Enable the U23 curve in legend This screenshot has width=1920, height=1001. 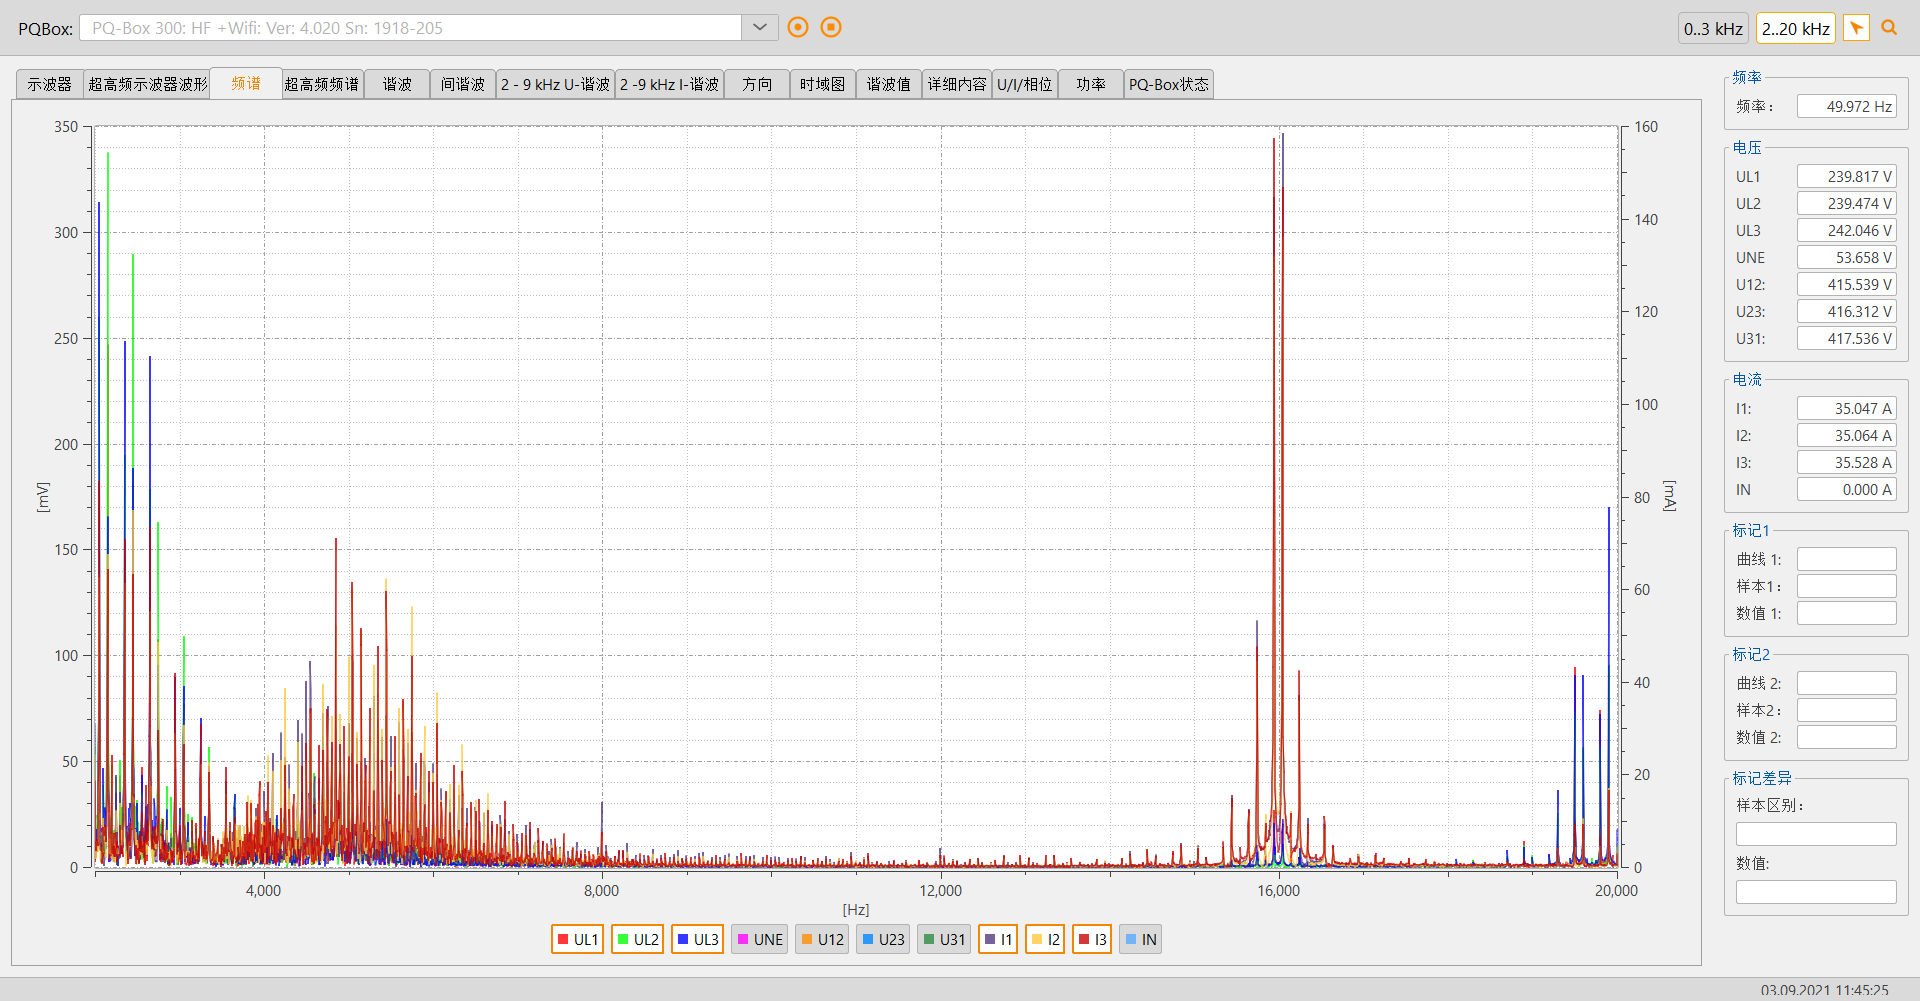click(883, 939)
